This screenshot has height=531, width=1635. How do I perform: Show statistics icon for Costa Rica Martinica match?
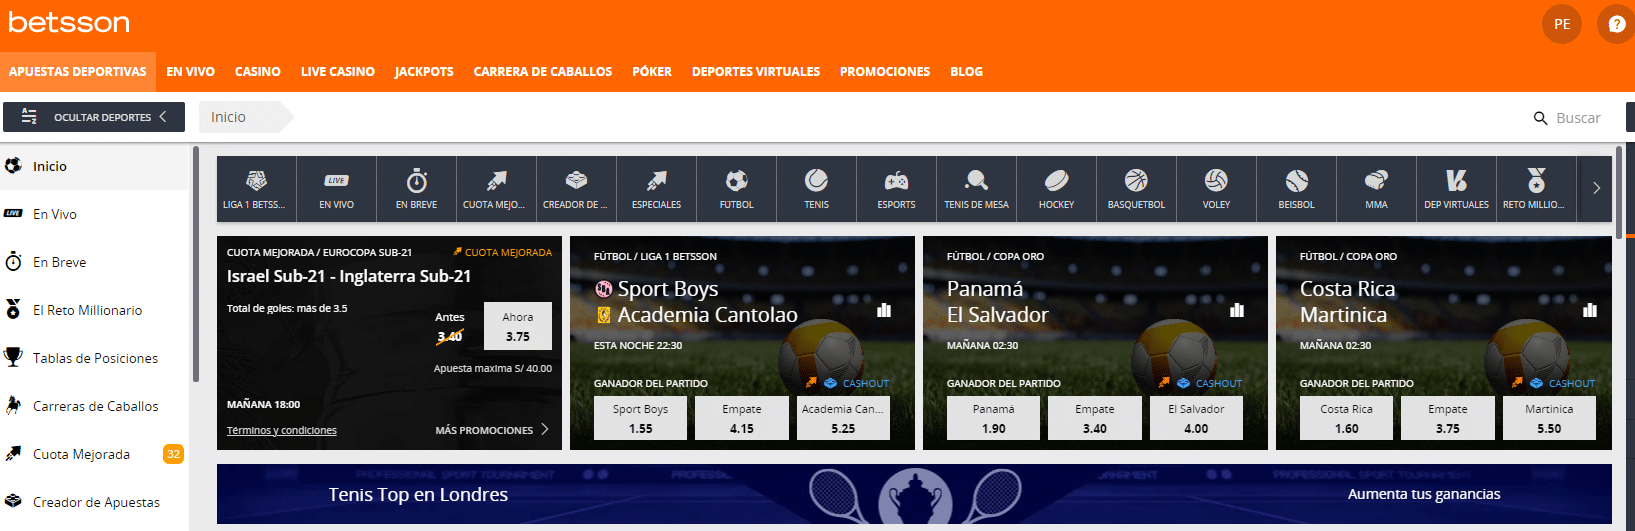[1590, 310]
